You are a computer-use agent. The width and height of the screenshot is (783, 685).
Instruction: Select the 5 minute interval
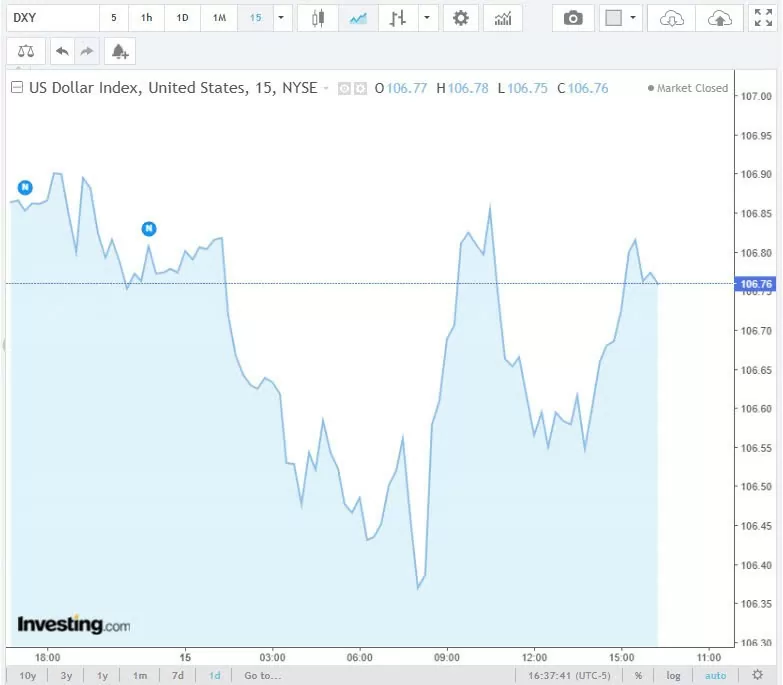pos(114,18)
